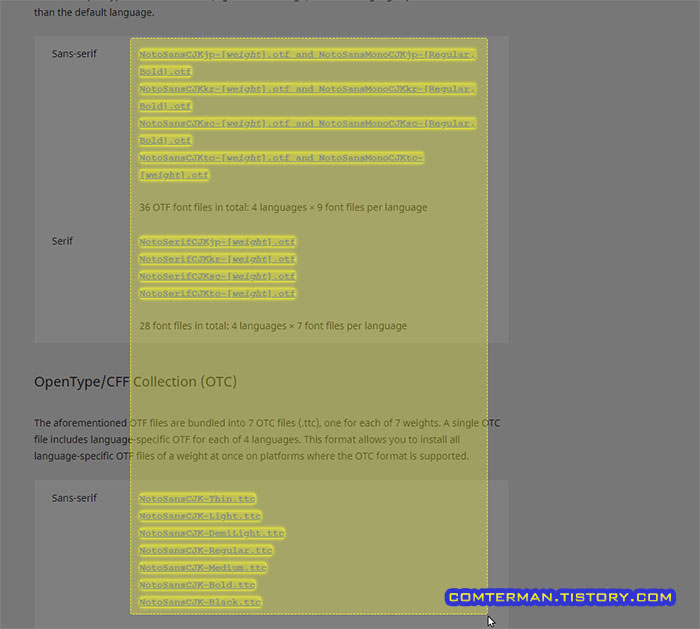Download NotoSansCJK-Black.ttc
Screen dimensions: 700x629
[200, 602]
